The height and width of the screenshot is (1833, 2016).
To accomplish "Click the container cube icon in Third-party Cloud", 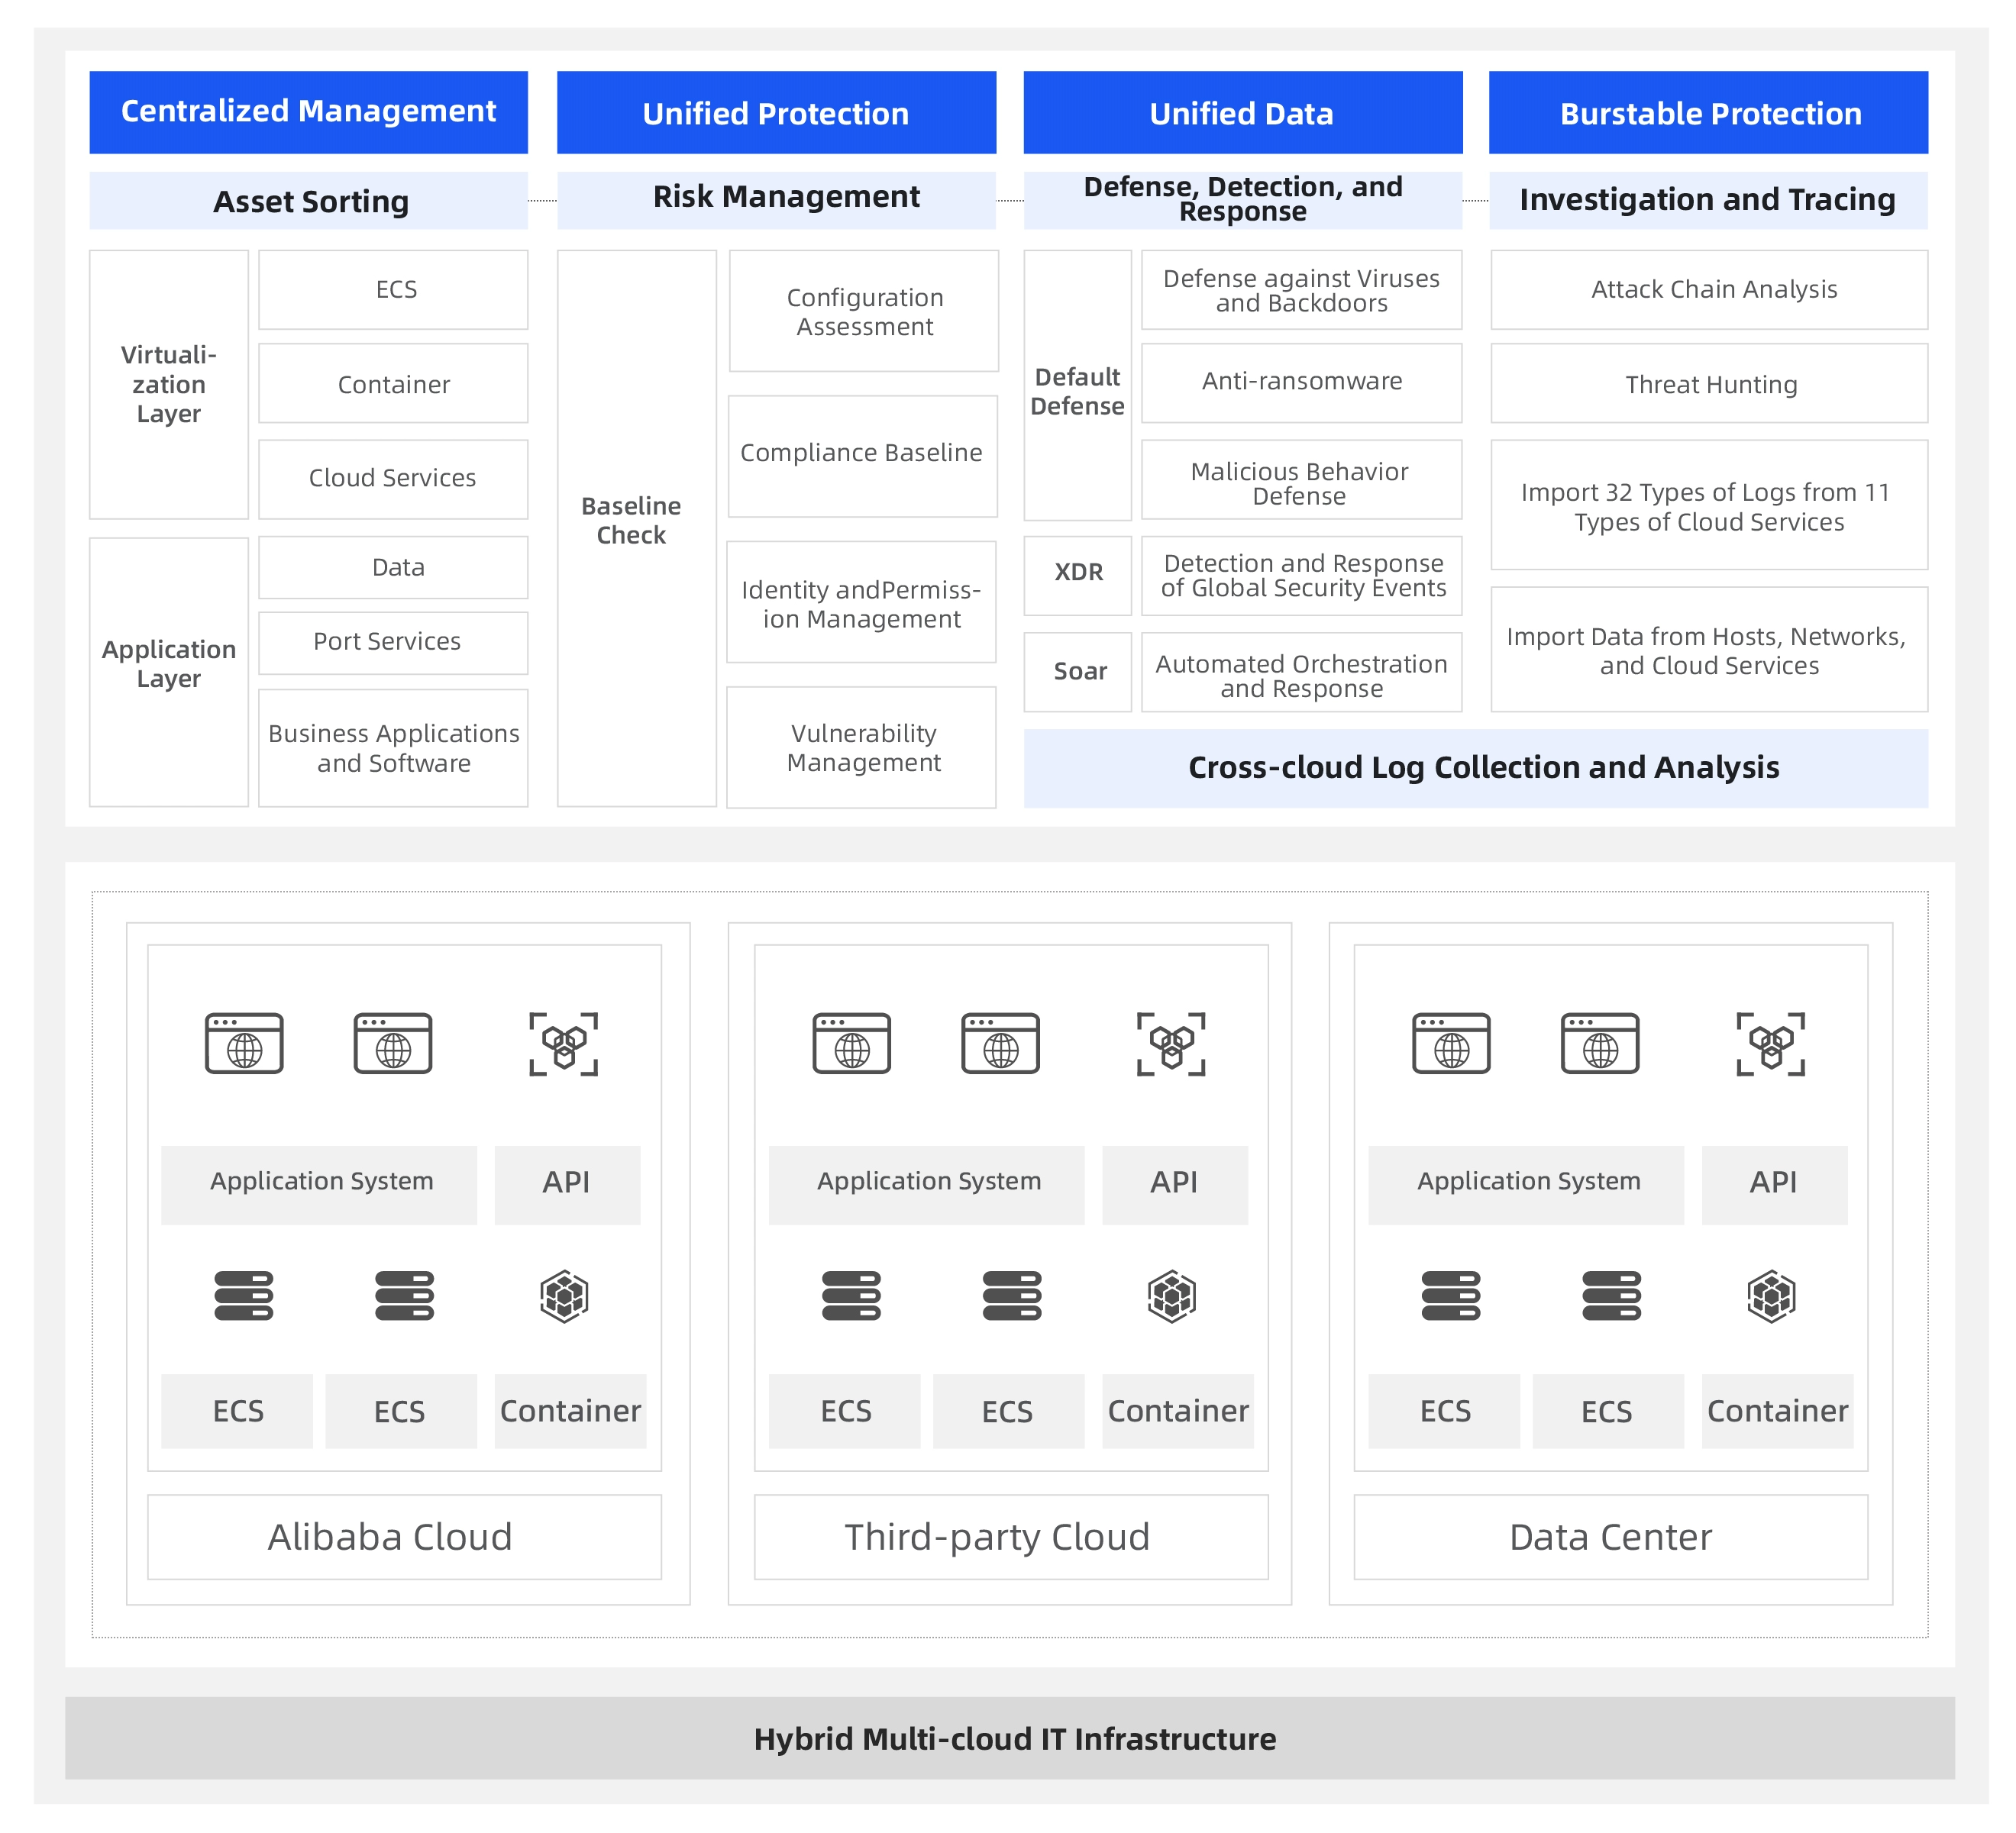I will (1172, 1297).
